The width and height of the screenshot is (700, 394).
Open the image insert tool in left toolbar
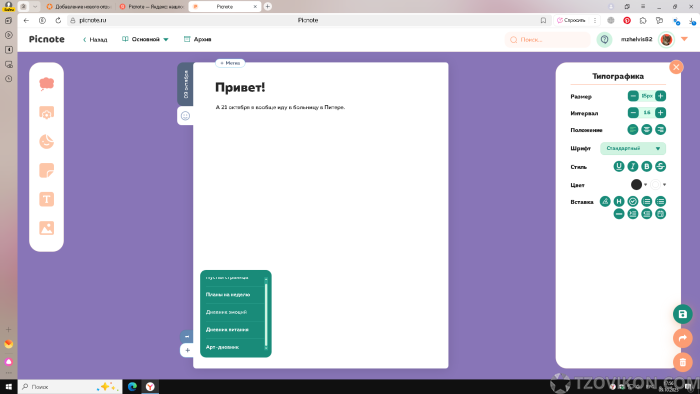(46, 228)
